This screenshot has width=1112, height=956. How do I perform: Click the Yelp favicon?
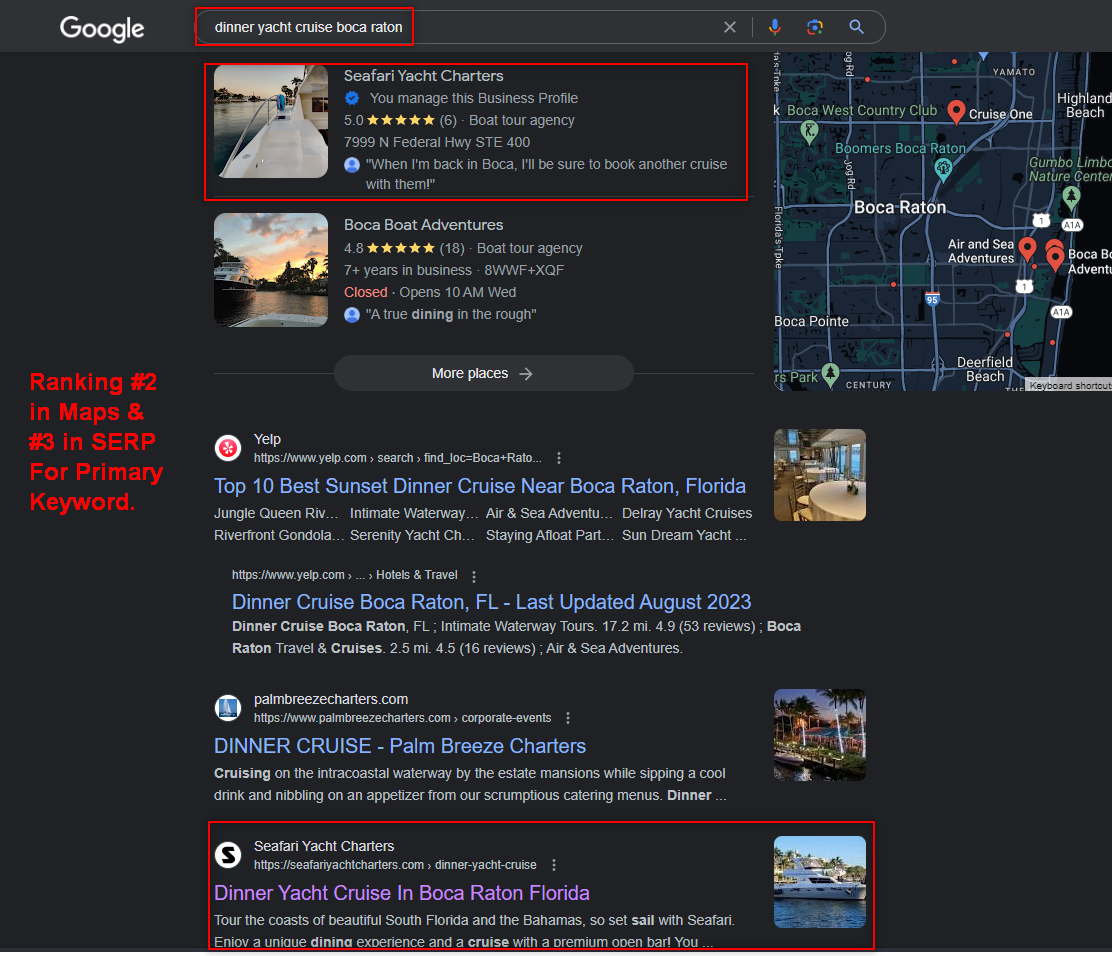pyautogui.click(x=228, y=448)
